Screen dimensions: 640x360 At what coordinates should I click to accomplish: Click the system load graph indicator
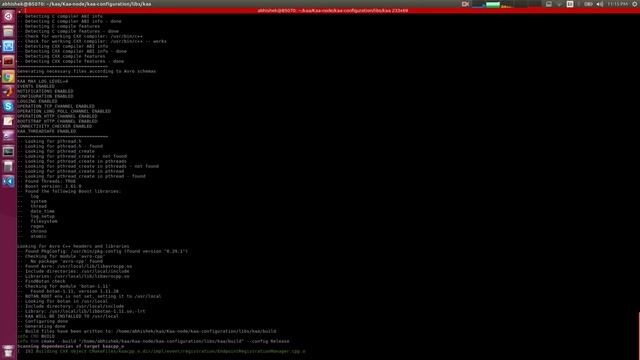[x=506, y=4]
